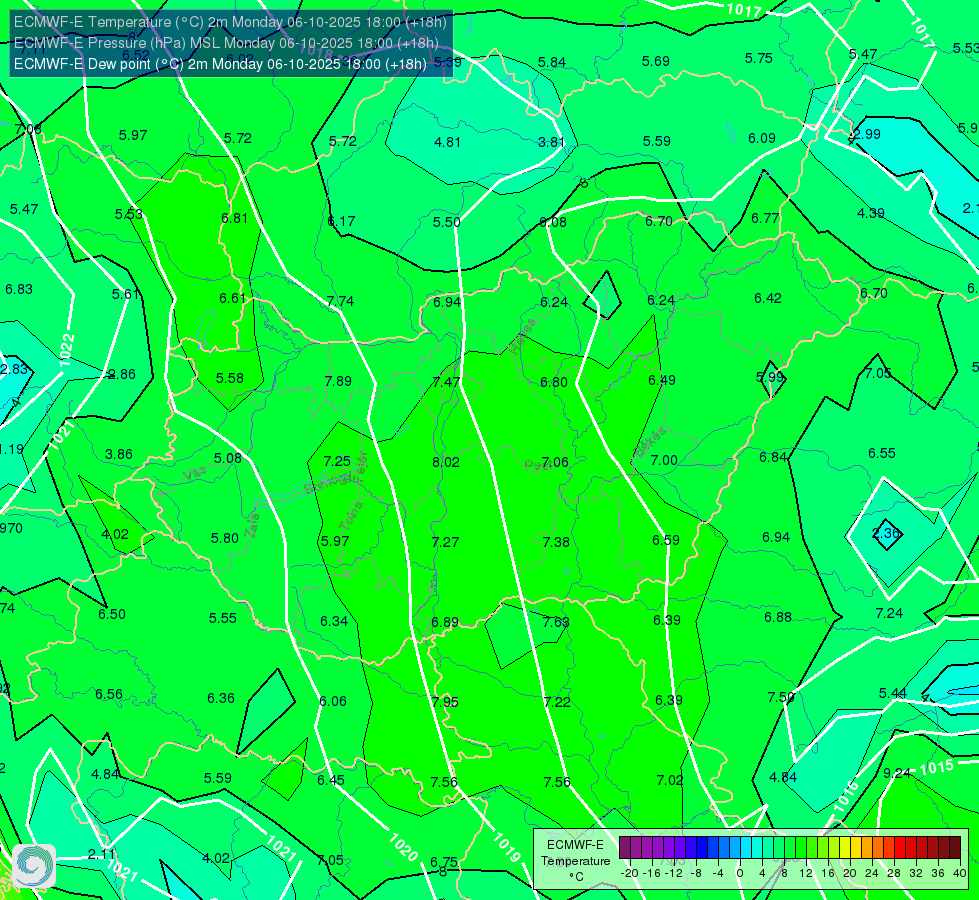Click the 6.81 temperature value
This screenshot has height=900, width=979.
pos(234,219)
